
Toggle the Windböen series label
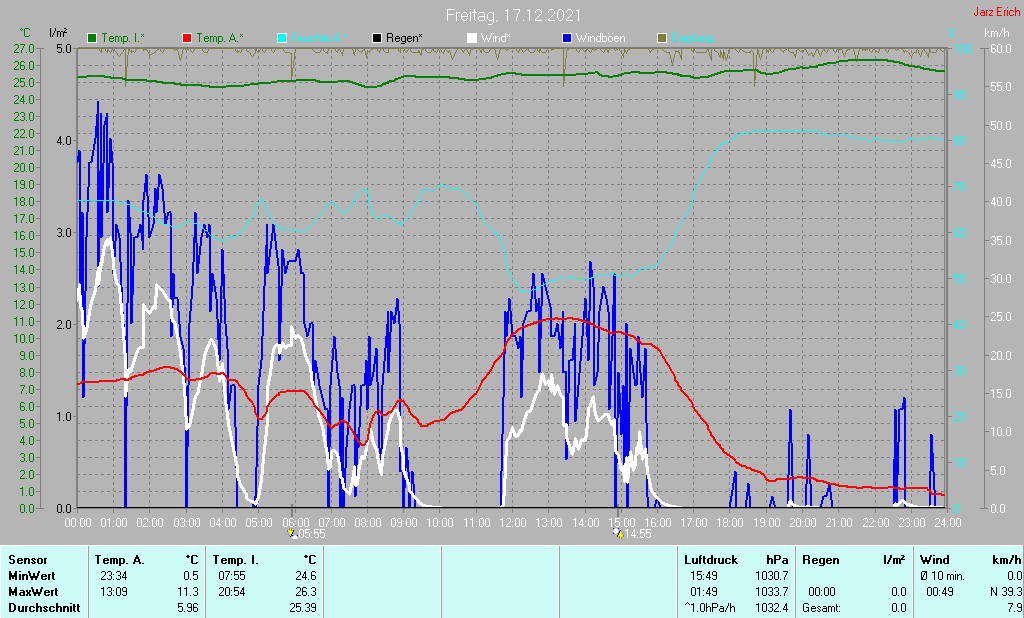click(600, 38)
